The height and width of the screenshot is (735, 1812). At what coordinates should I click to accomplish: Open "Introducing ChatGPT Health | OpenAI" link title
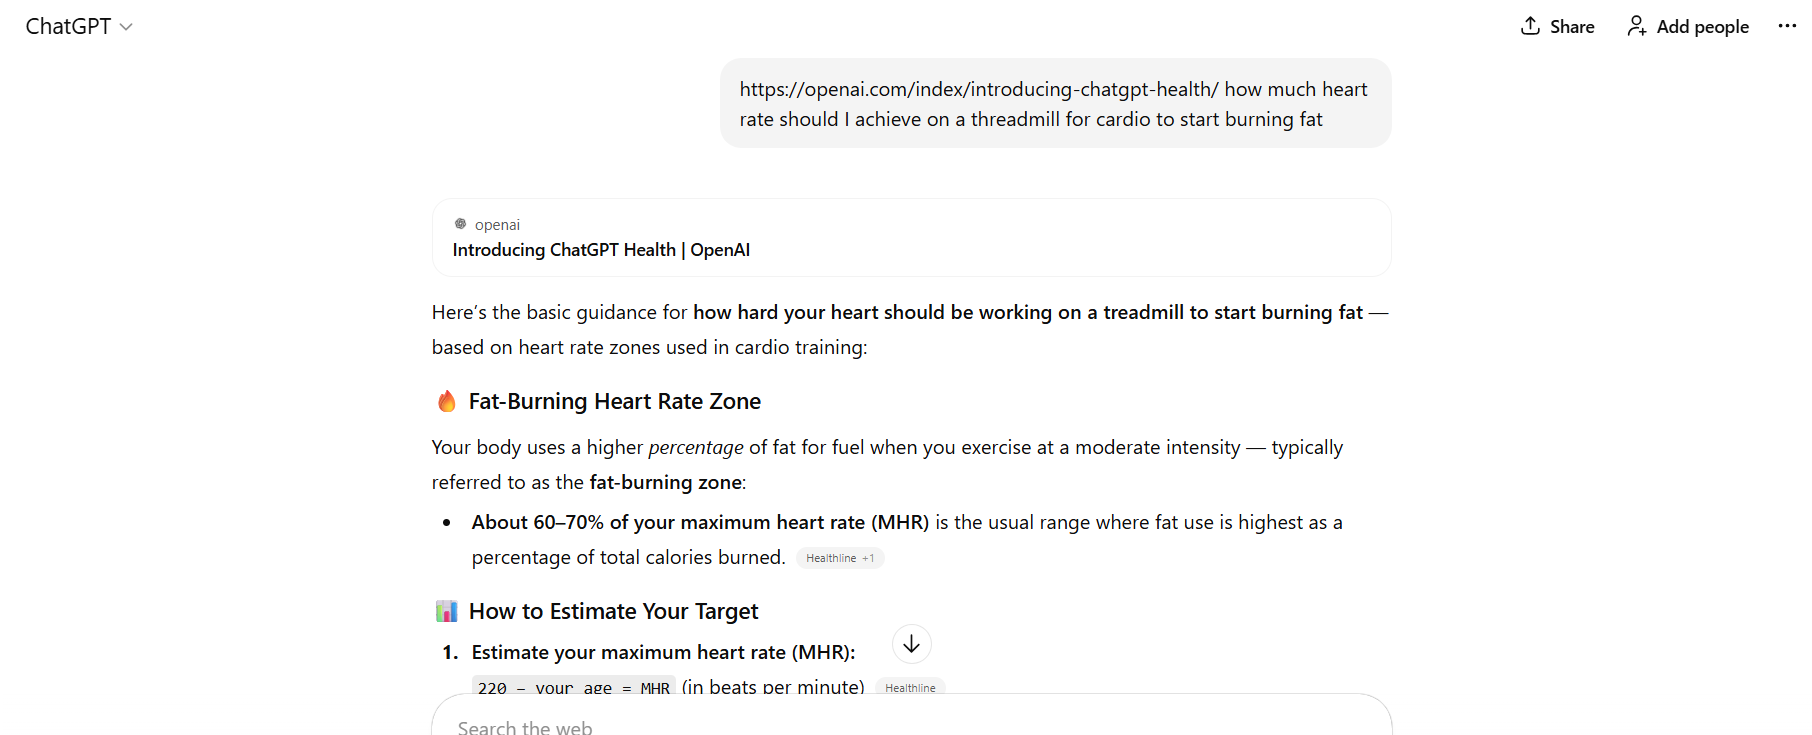click(x=601, y=250)
